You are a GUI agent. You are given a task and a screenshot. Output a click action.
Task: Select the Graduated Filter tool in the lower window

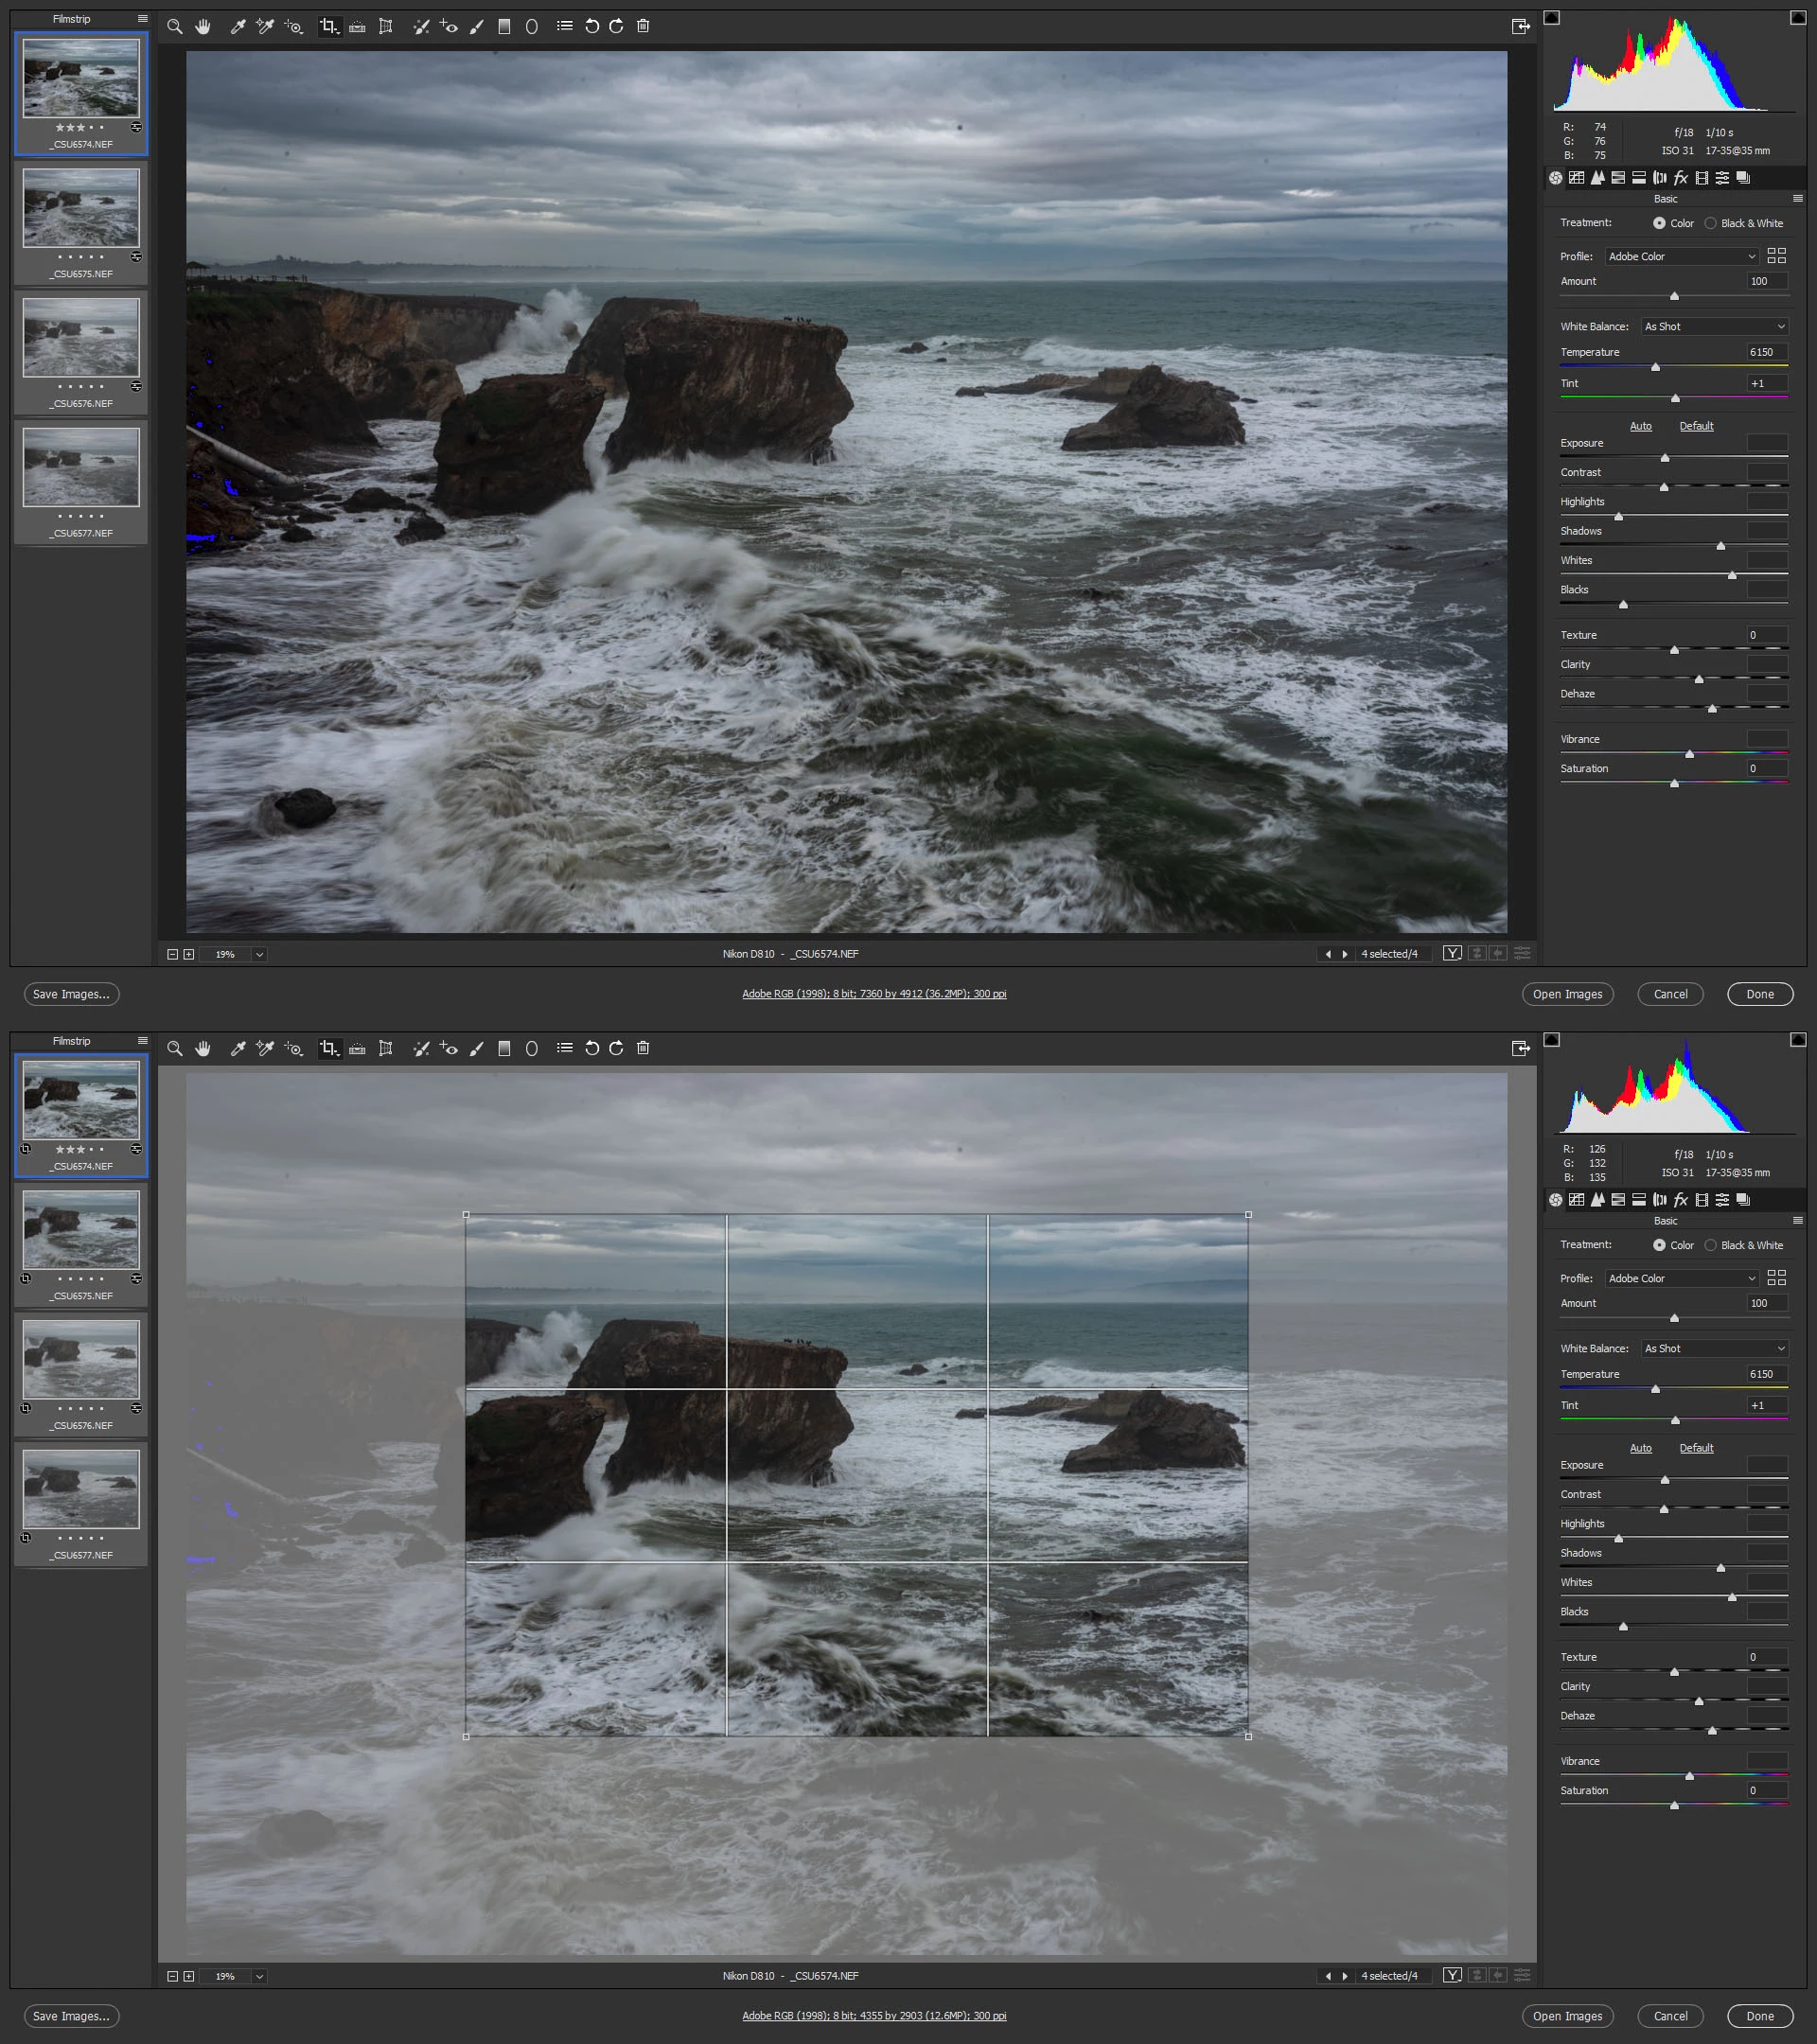(x=504, y=1048)
